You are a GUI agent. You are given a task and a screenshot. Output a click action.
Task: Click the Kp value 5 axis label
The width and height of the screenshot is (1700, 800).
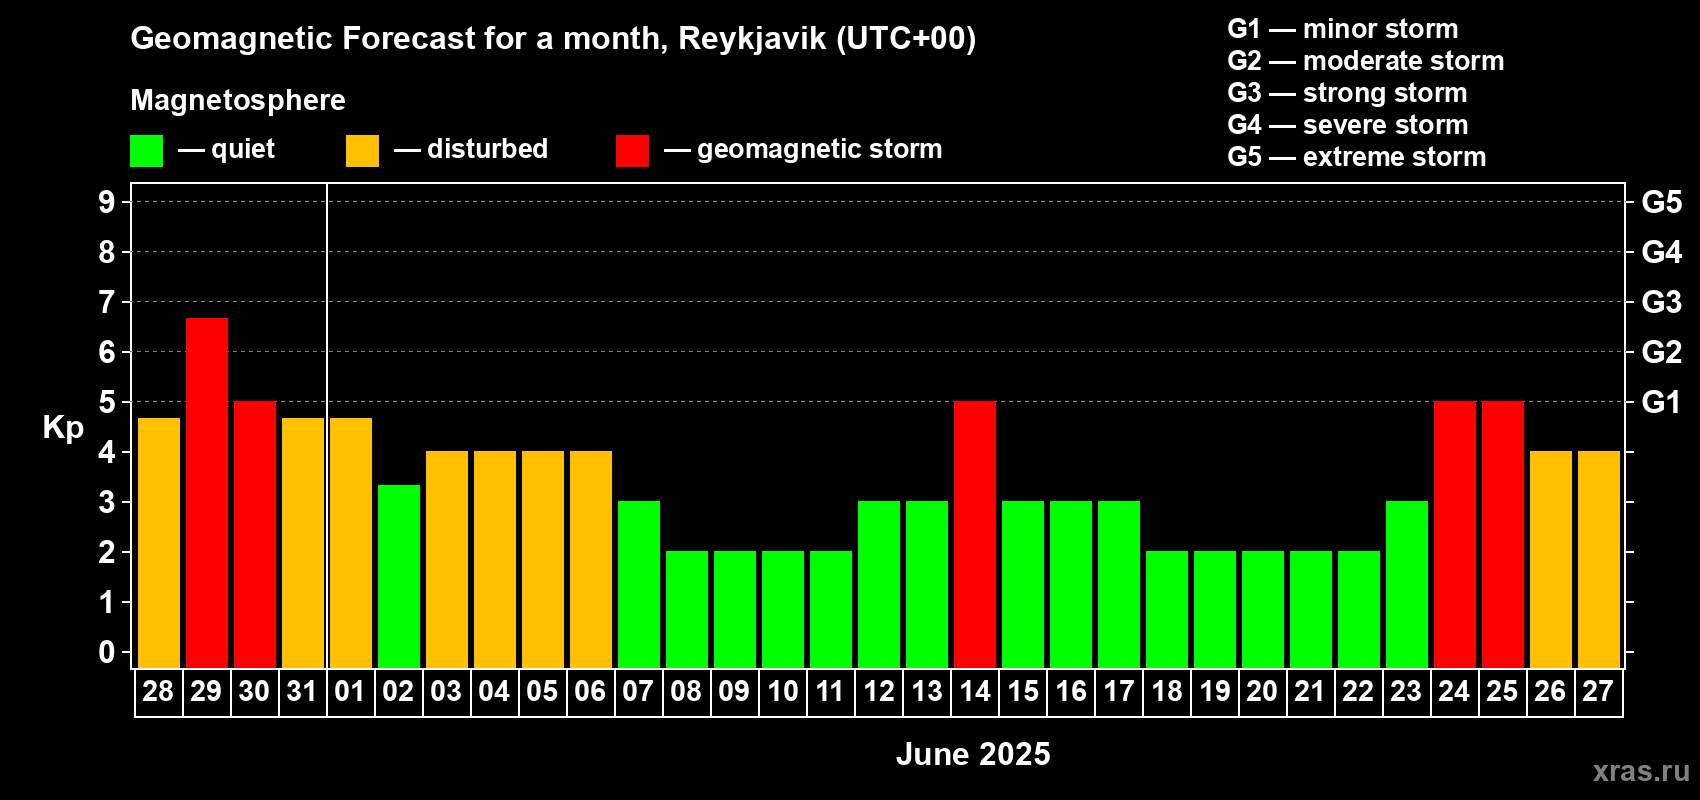107,402
